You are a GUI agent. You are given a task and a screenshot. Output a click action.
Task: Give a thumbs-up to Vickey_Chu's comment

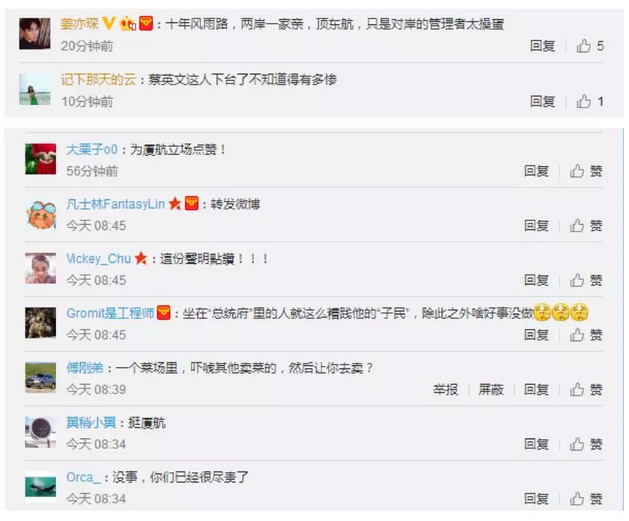pos(586,280)
